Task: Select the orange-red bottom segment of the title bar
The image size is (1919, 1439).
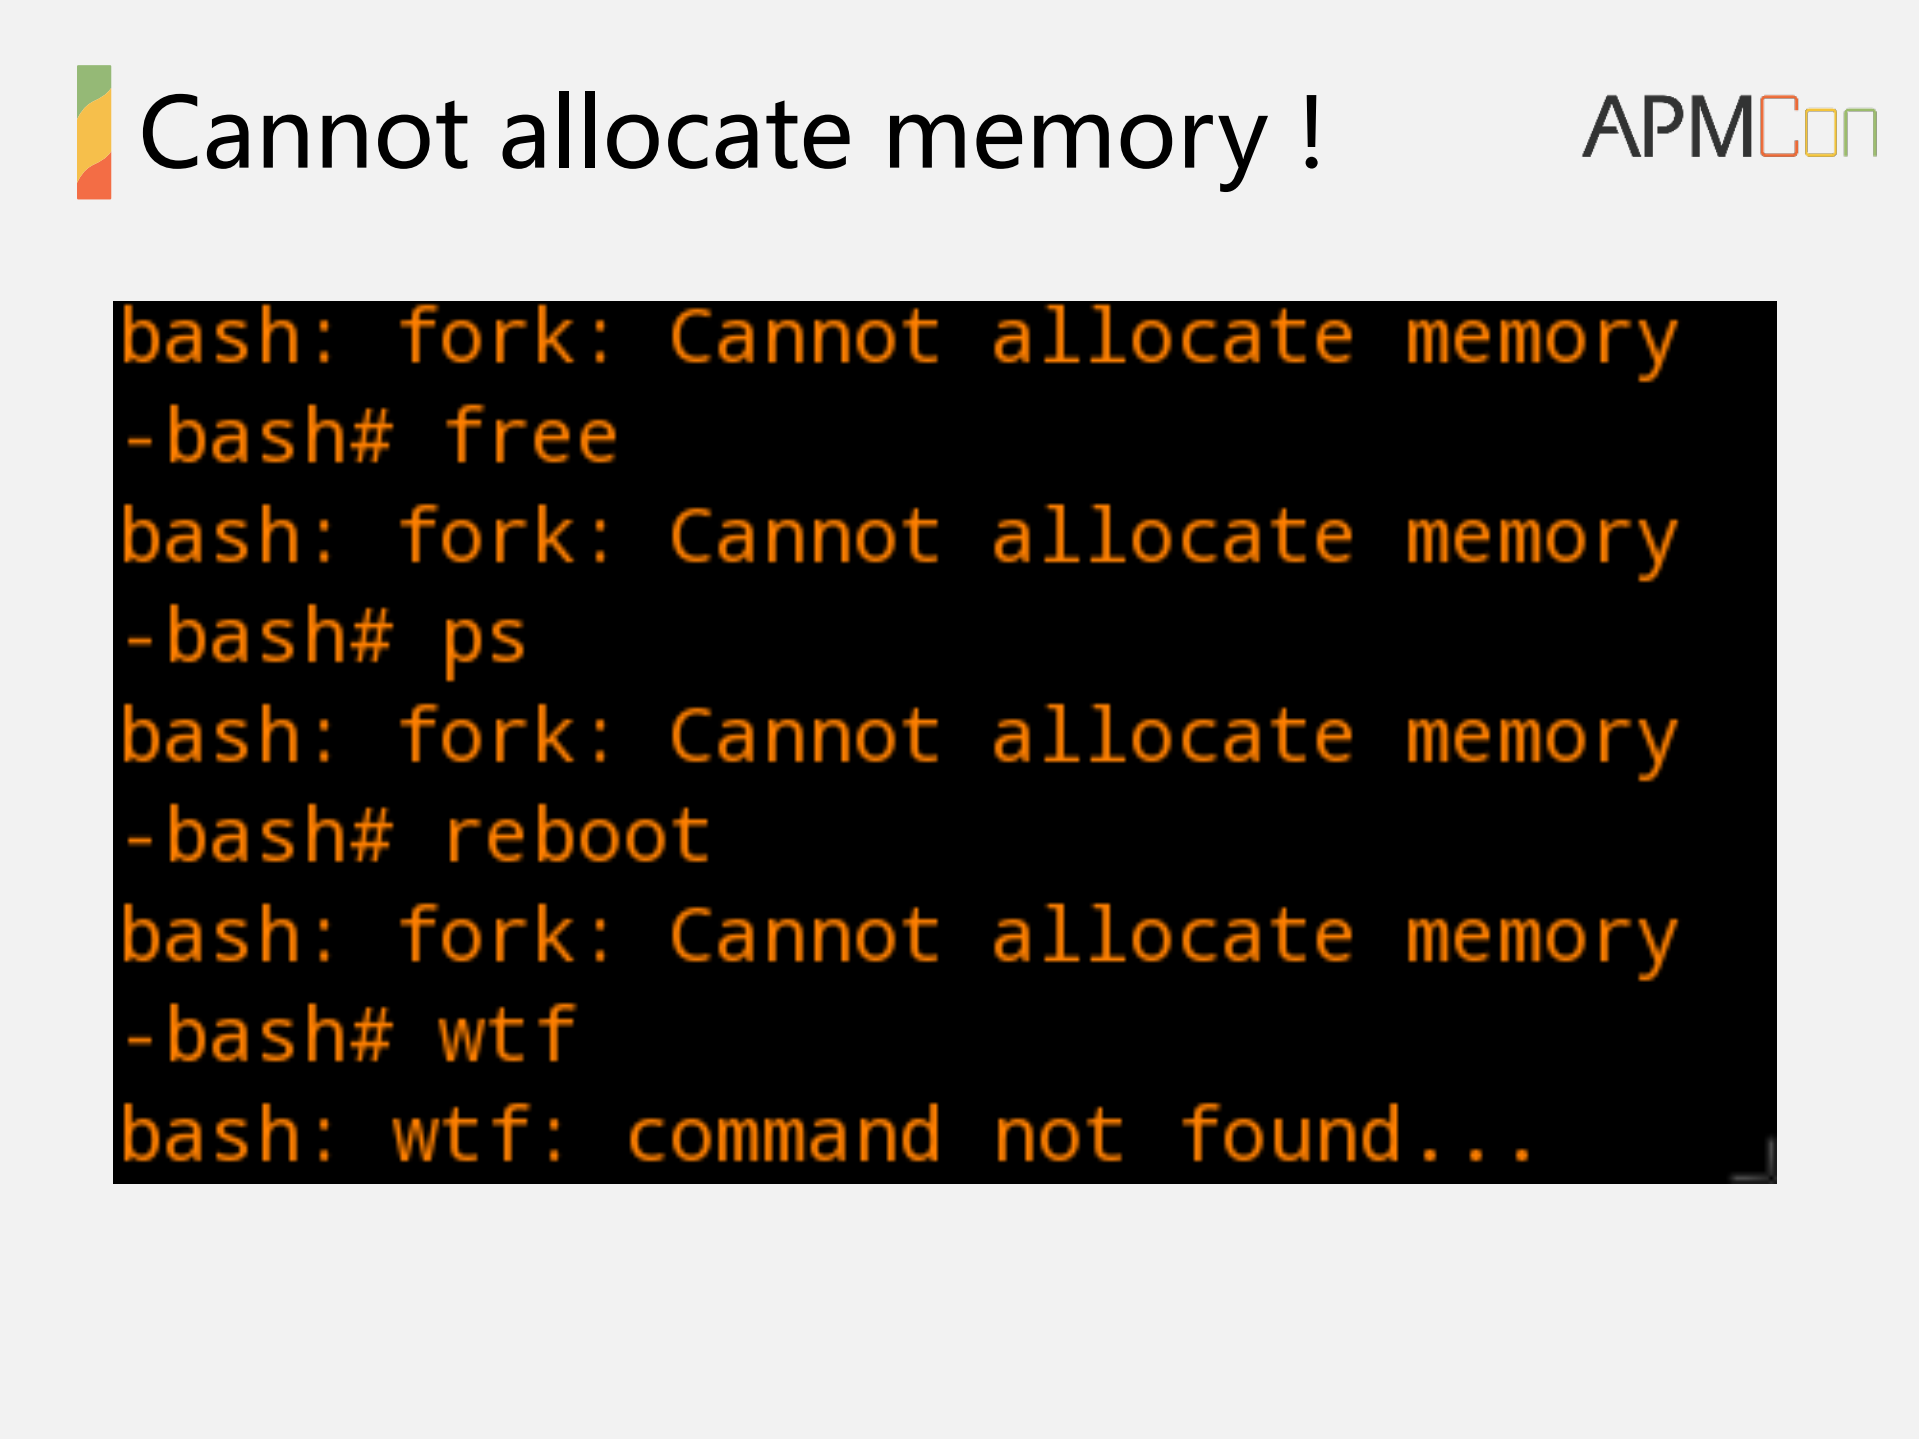Action: pyautogui.click(x=94, y=181)
